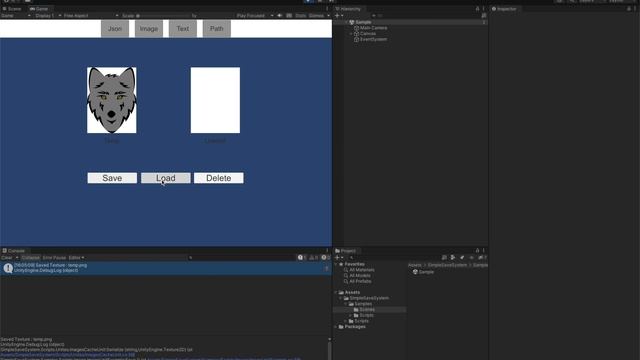Open the Console Editor dropdown

click(76, 258)
